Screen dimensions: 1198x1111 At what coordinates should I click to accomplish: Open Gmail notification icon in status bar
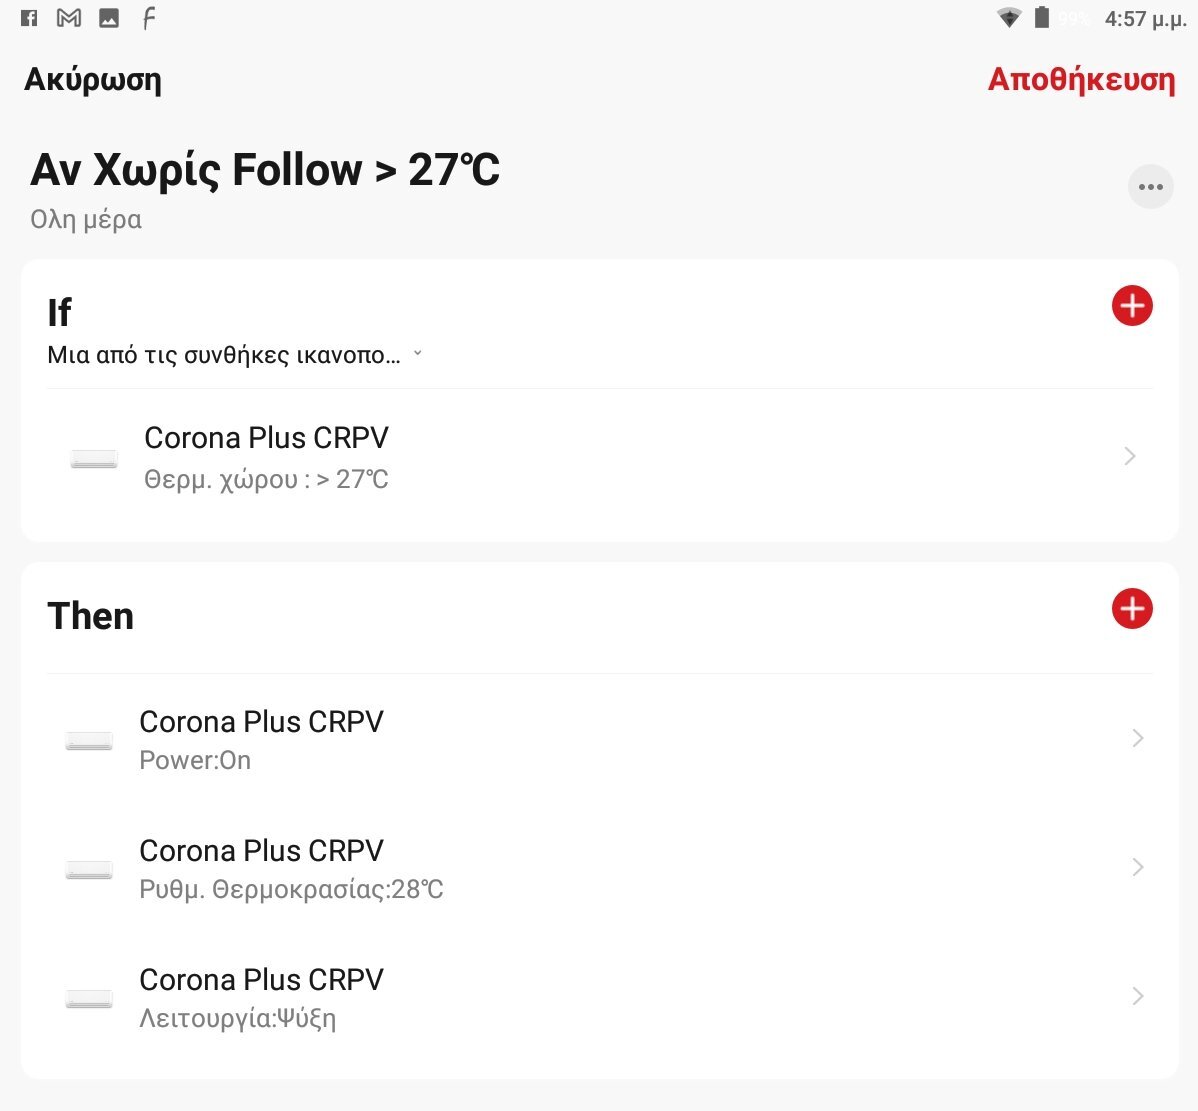[x=69, y=18]
